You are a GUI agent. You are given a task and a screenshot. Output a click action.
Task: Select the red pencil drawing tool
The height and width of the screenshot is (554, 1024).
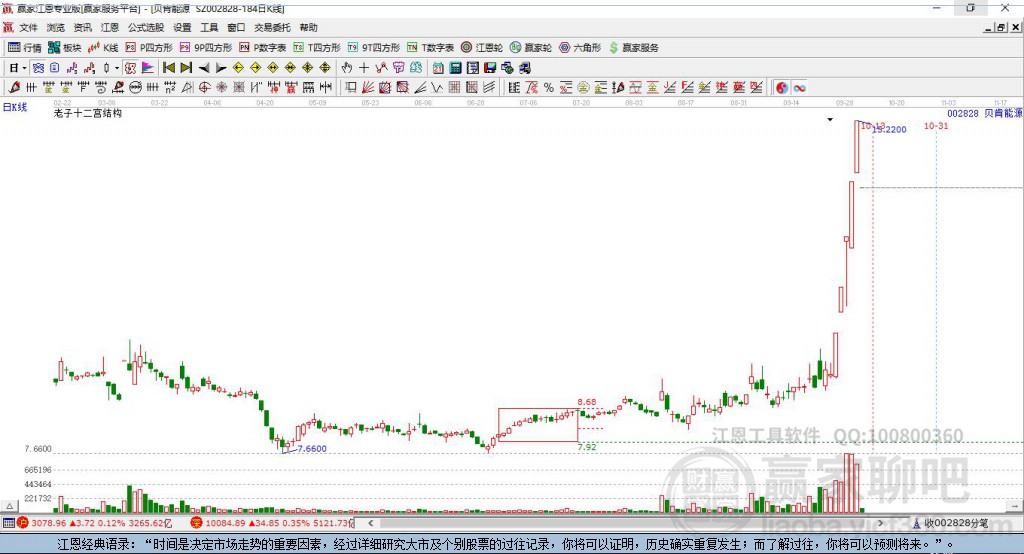tap(14, 88)
